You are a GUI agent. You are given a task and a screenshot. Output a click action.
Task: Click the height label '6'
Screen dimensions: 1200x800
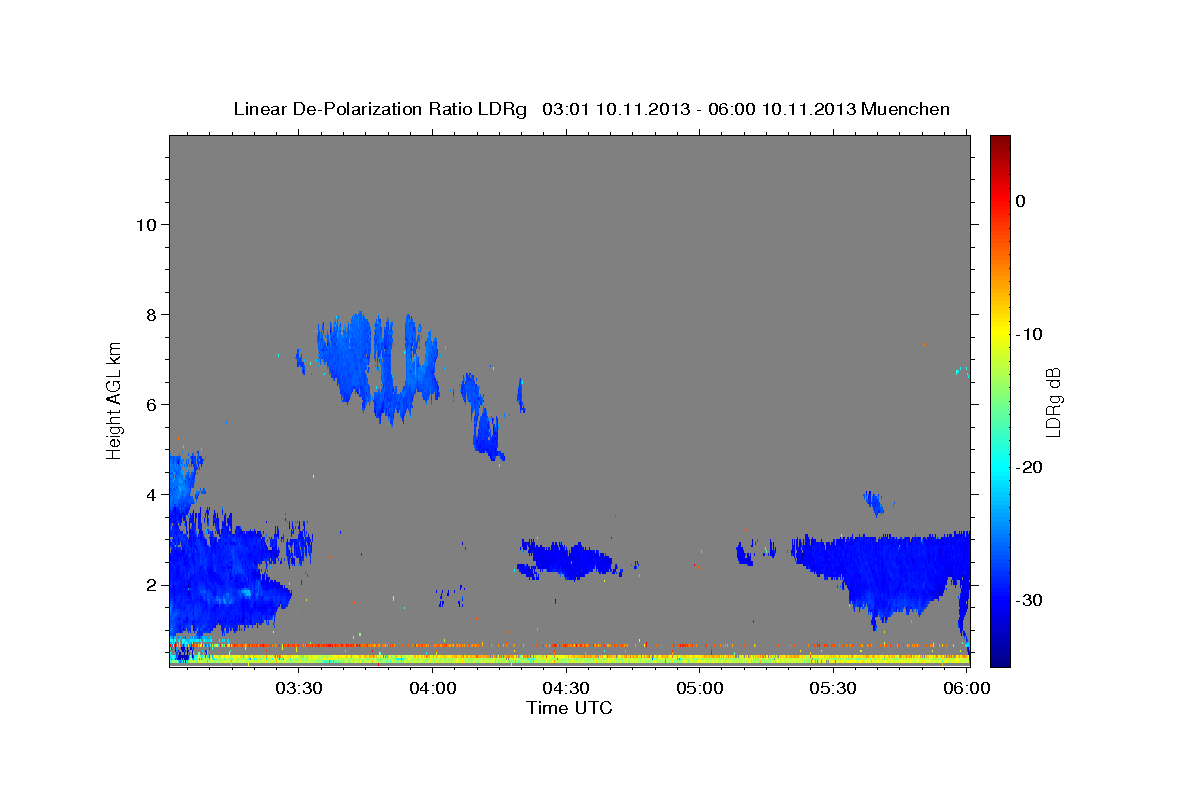click(150, 404)
